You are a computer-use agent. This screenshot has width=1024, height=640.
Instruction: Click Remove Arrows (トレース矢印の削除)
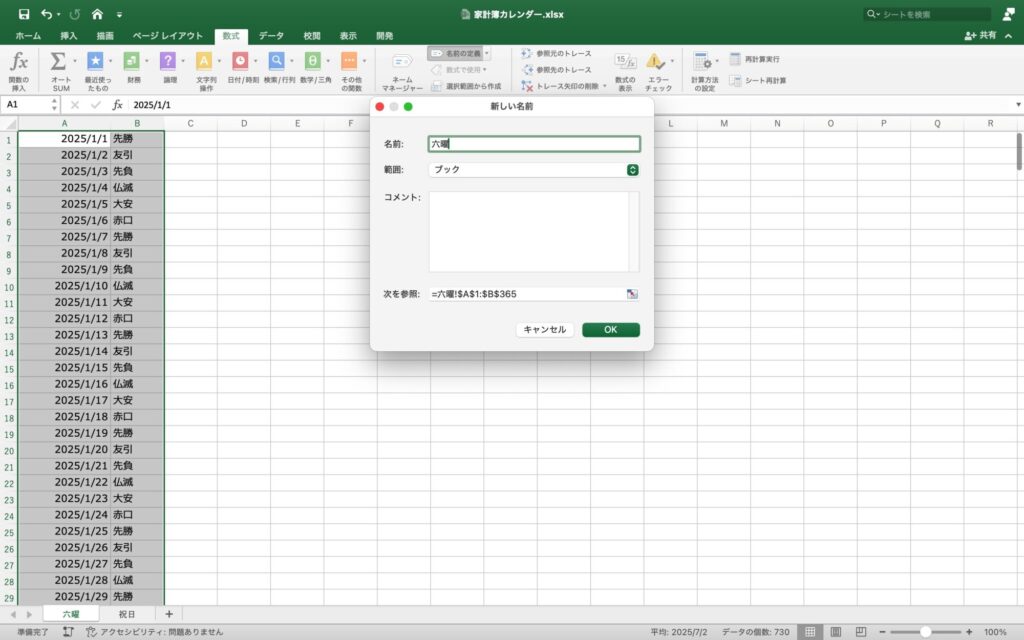click(x=560, y=86)
